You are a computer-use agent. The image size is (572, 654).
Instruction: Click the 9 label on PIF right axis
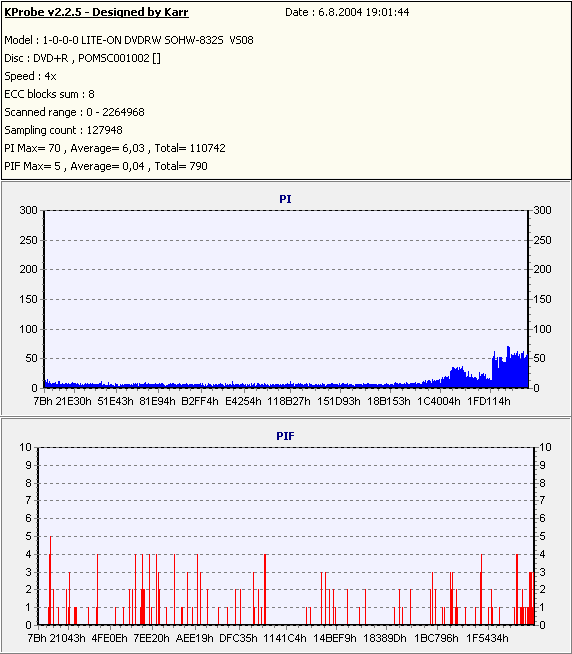[x=542, y=465]
